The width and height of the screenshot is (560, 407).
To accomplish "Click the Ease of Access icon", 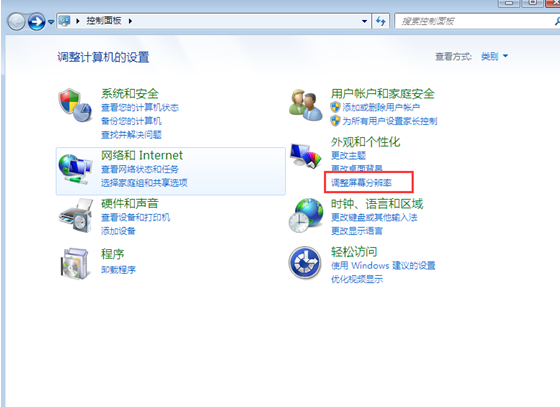I will (305, 263).
